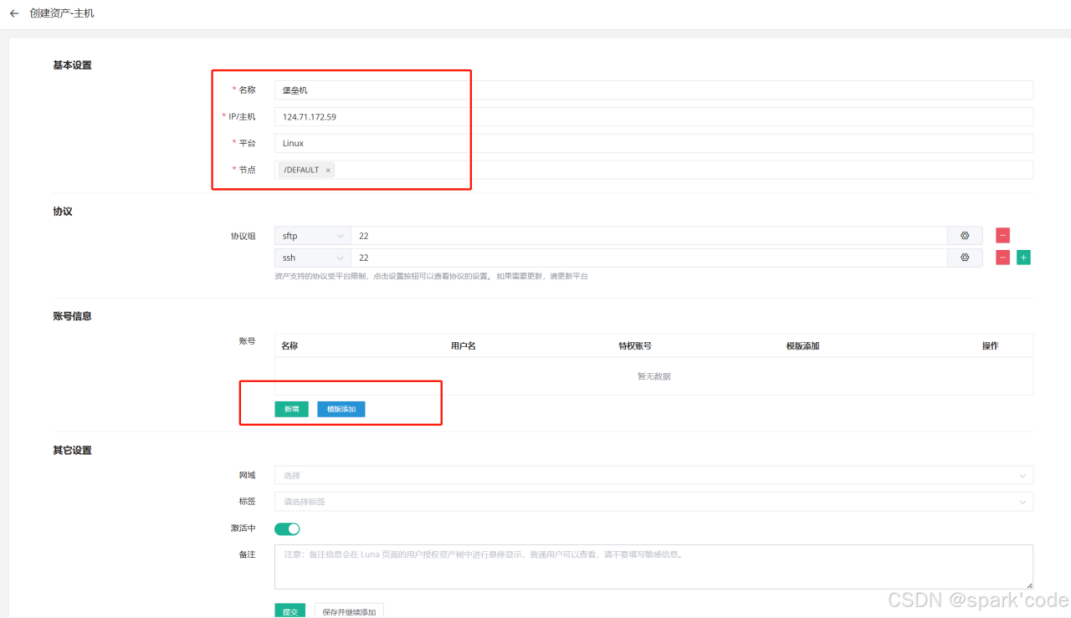Click the 账号信息 section heading
Viewport: 1071px width, 618px height.
pos(72,316)
